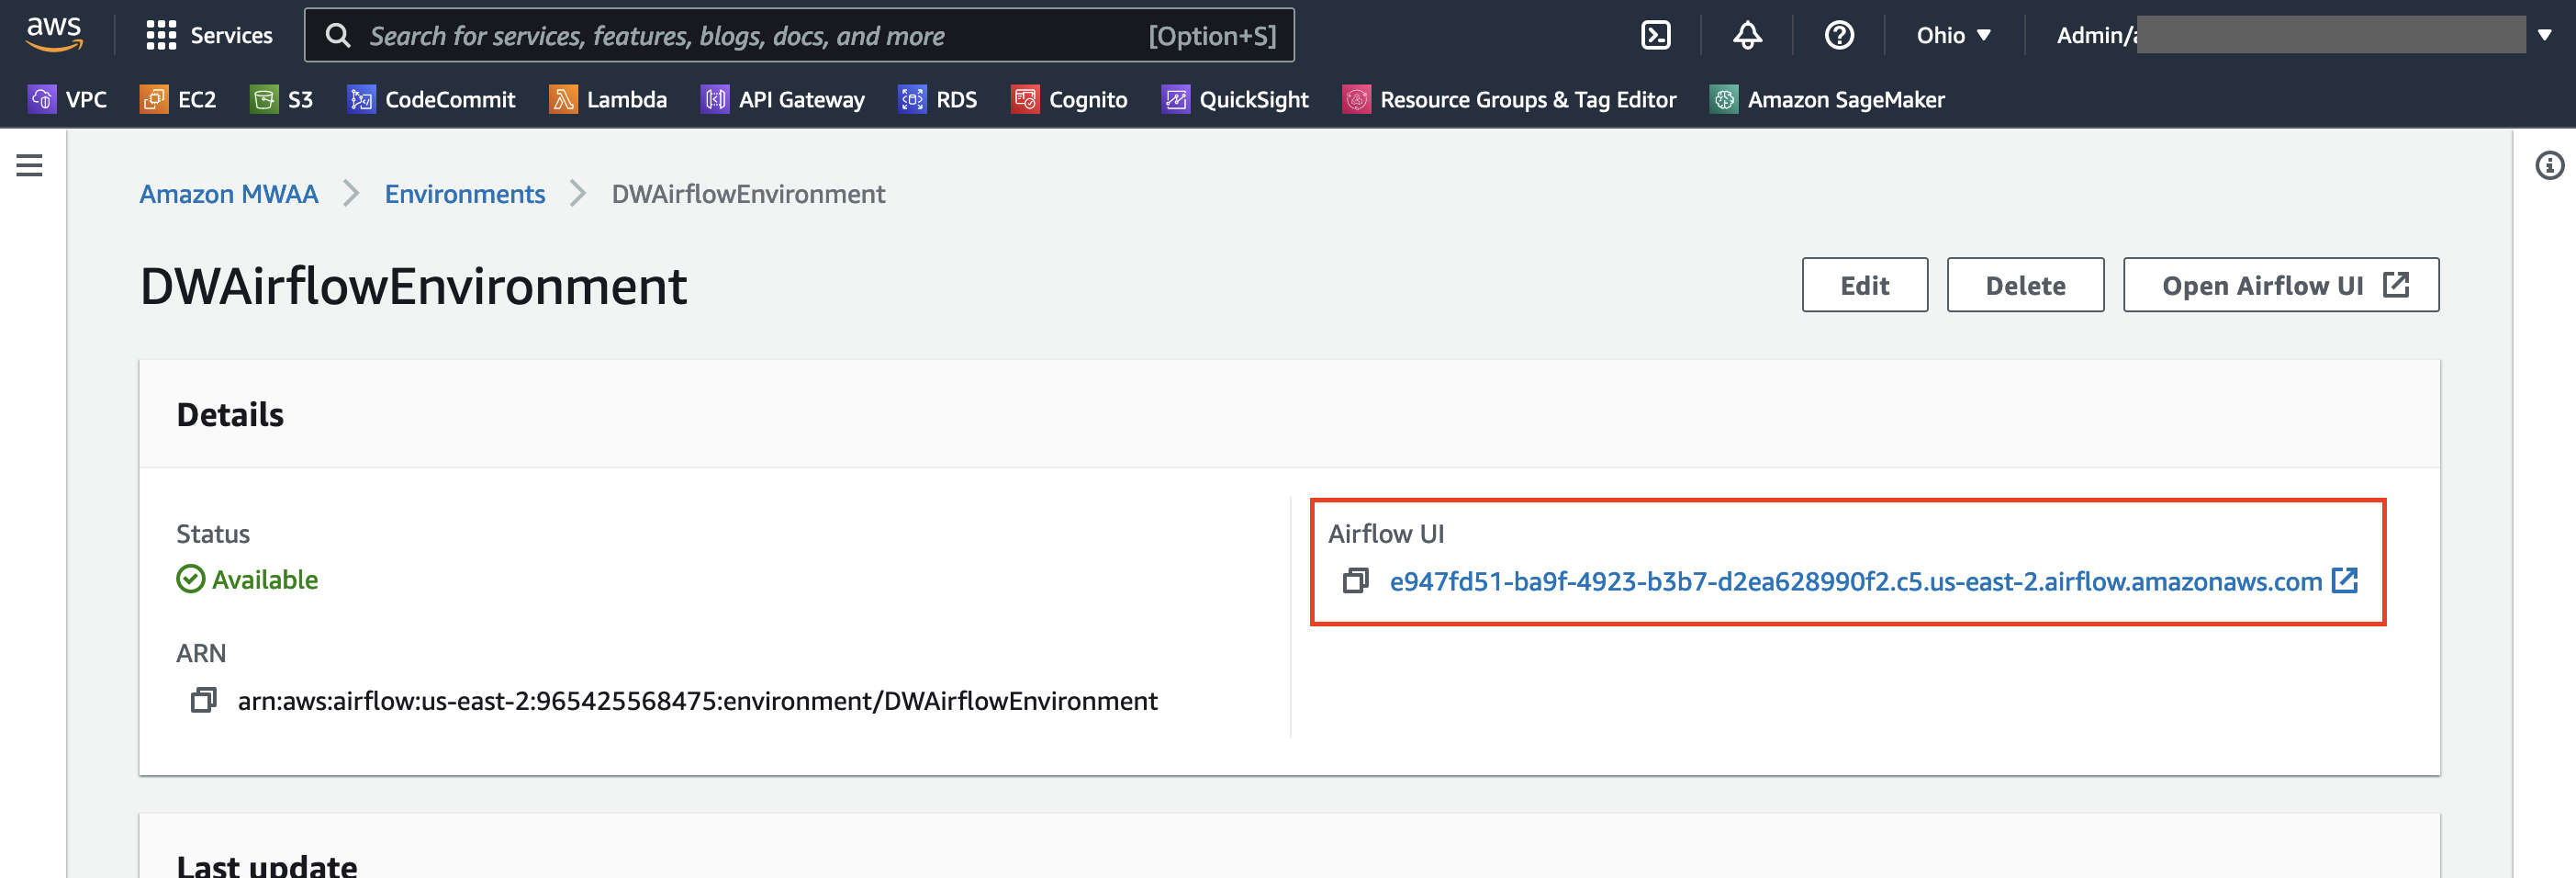Open the help question mark menu
The width and height of the screenshot is (2576, 878).
pyautogui.click(x=1839, y=35)
